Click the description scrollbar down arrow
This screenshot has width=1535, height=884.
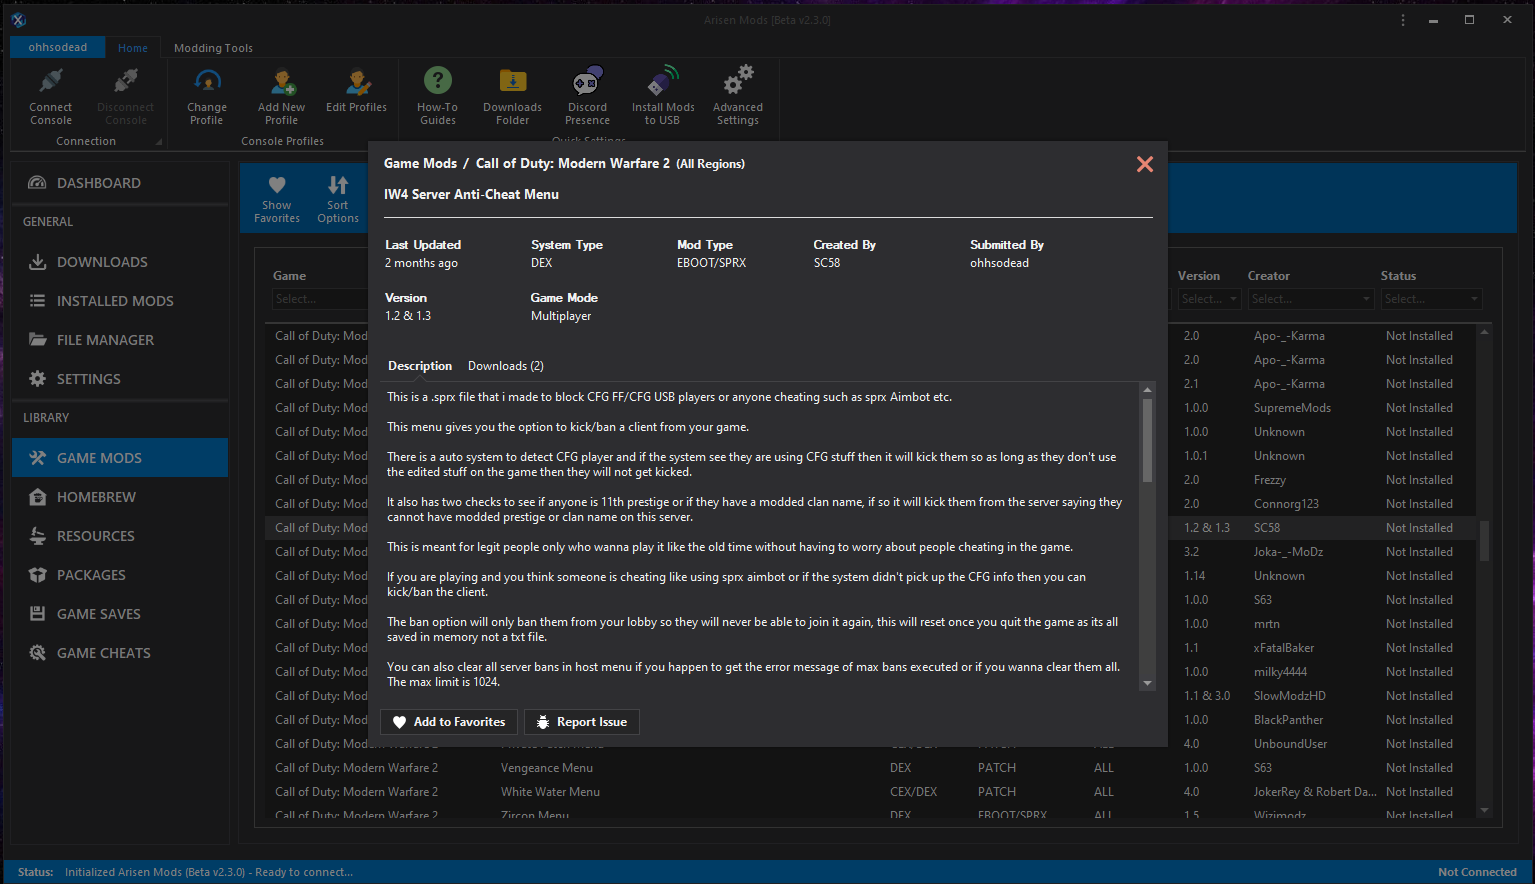(x=1147, y=683)
